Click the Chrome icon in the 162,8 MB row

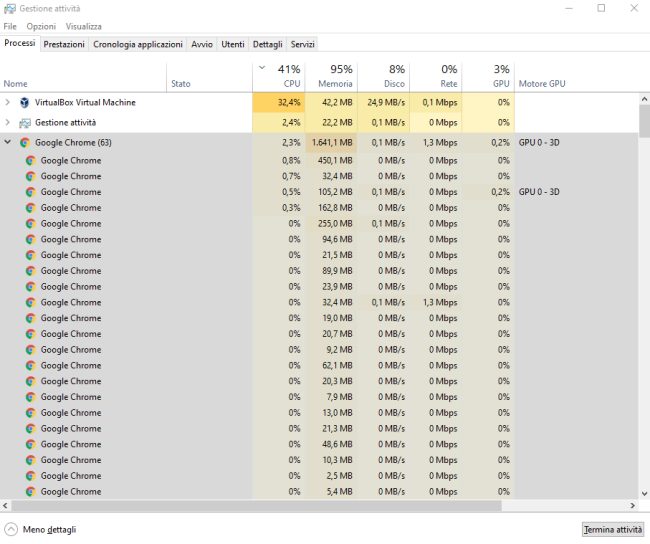click(31, 208)
